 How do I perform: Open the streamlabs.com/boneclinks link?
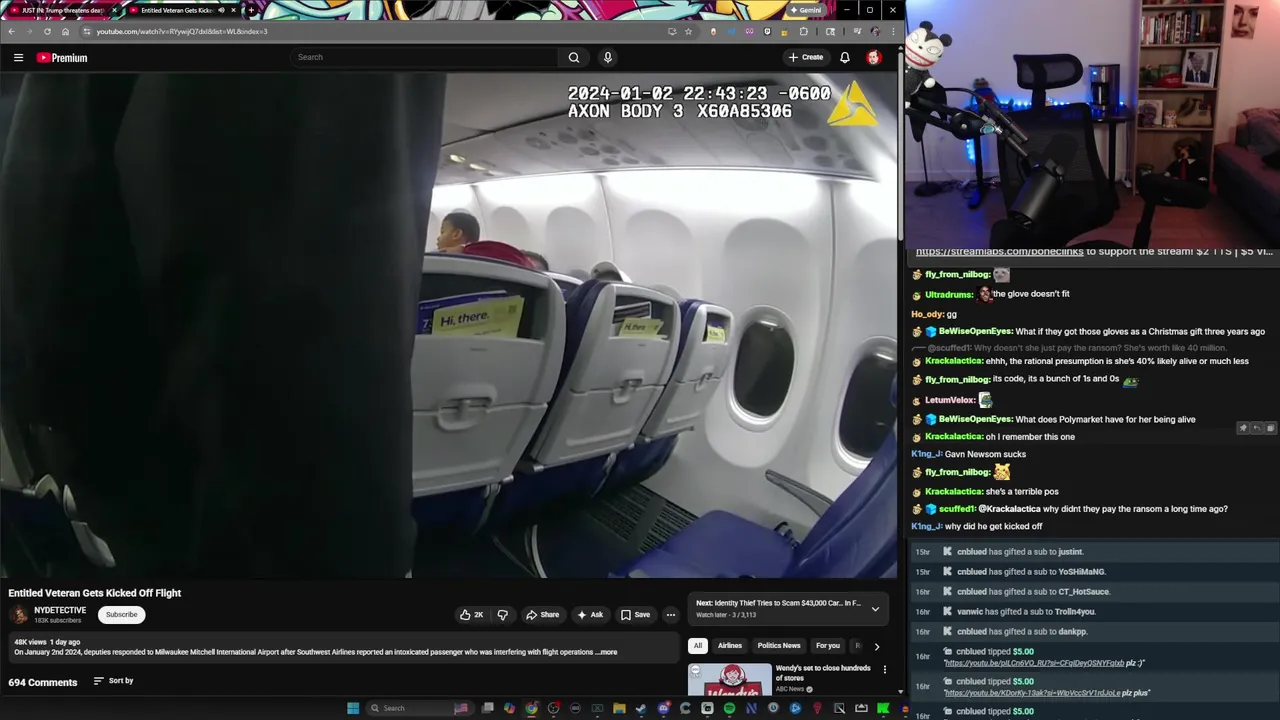[999, 252]
